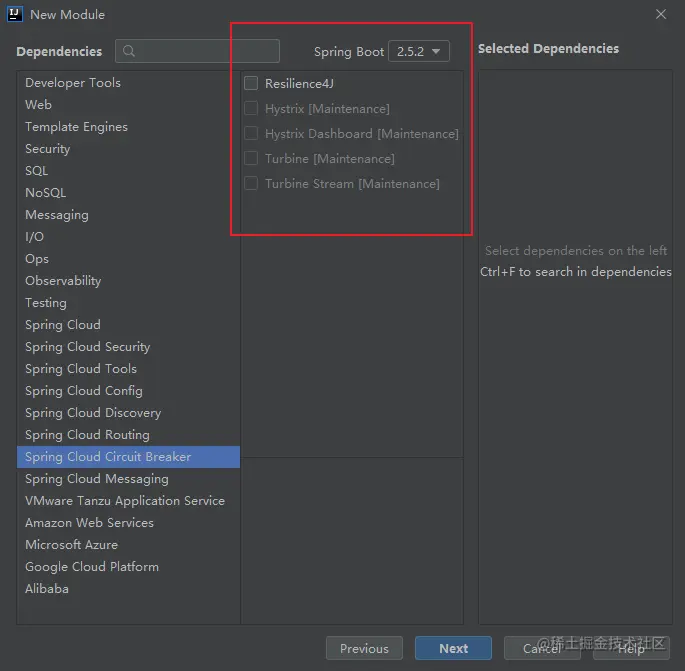The width and height of the screenshot is (685, 671).
Task: Select the Google Cloud Platform category
Action: 128,567
